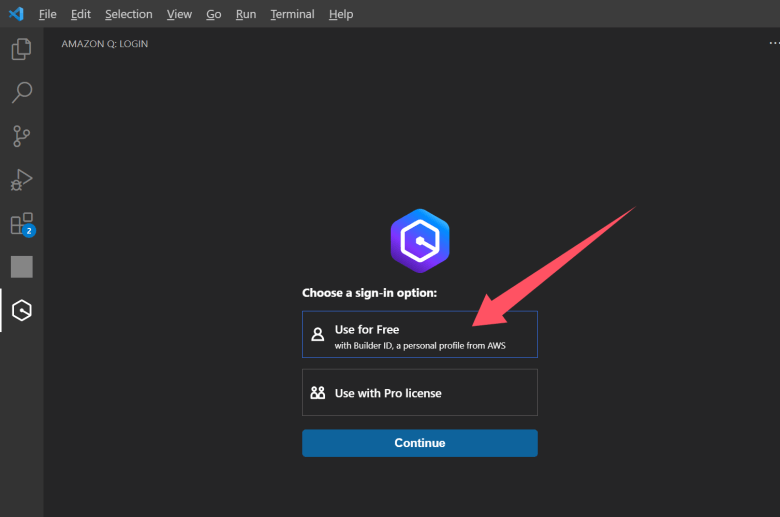780x517 pixels.
Task: Open the Edit menu
Action: coord(81,14)
